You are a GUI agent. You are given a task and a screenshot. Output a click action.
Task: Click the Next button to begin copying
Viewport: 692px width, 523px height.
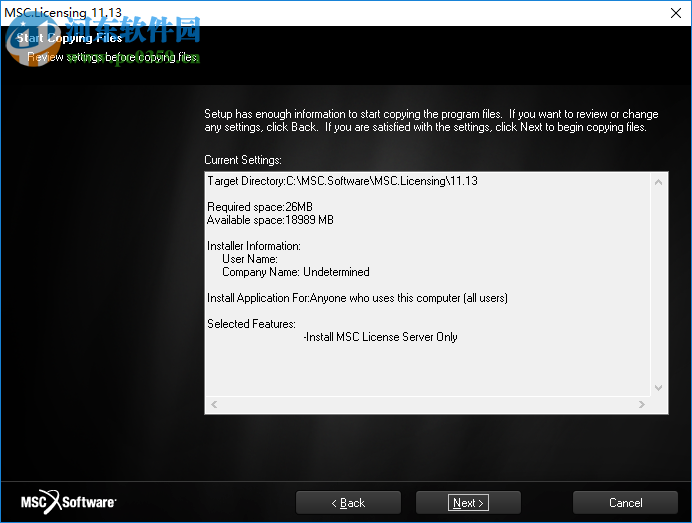[x=468, y=502]
